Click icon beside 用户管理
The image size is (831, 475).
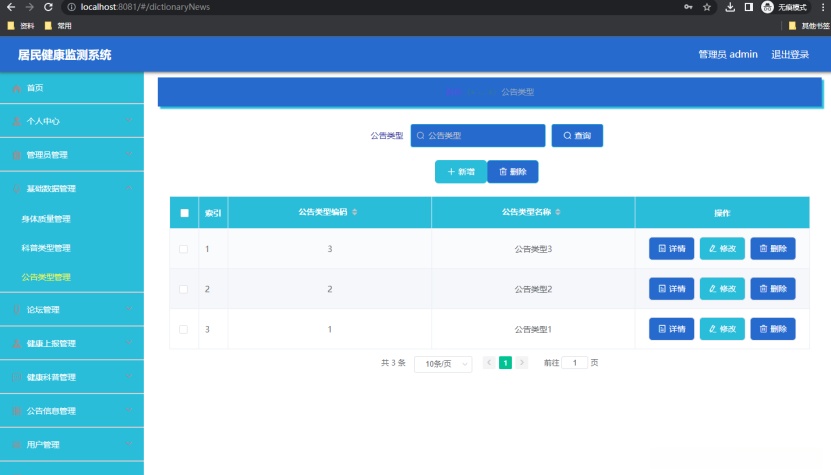coord(17,444)
